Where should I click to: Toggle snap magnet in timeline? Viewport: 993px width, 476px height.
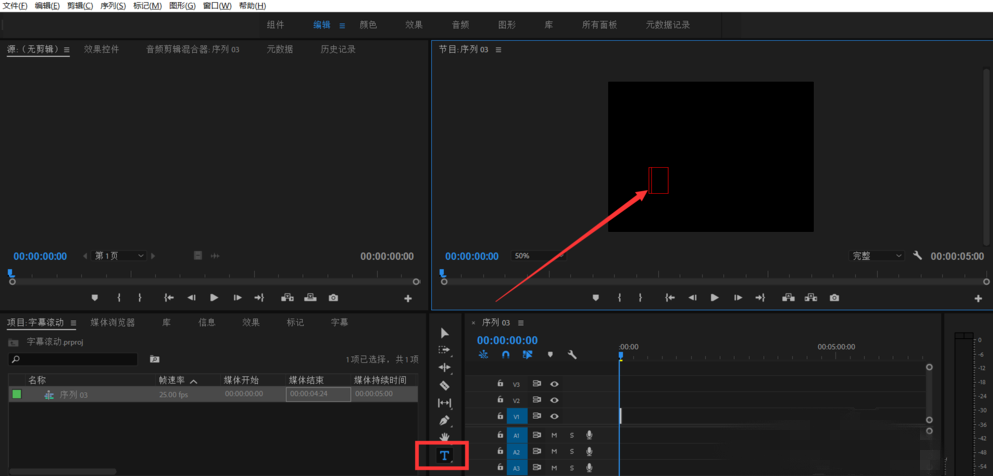[505, 354]
